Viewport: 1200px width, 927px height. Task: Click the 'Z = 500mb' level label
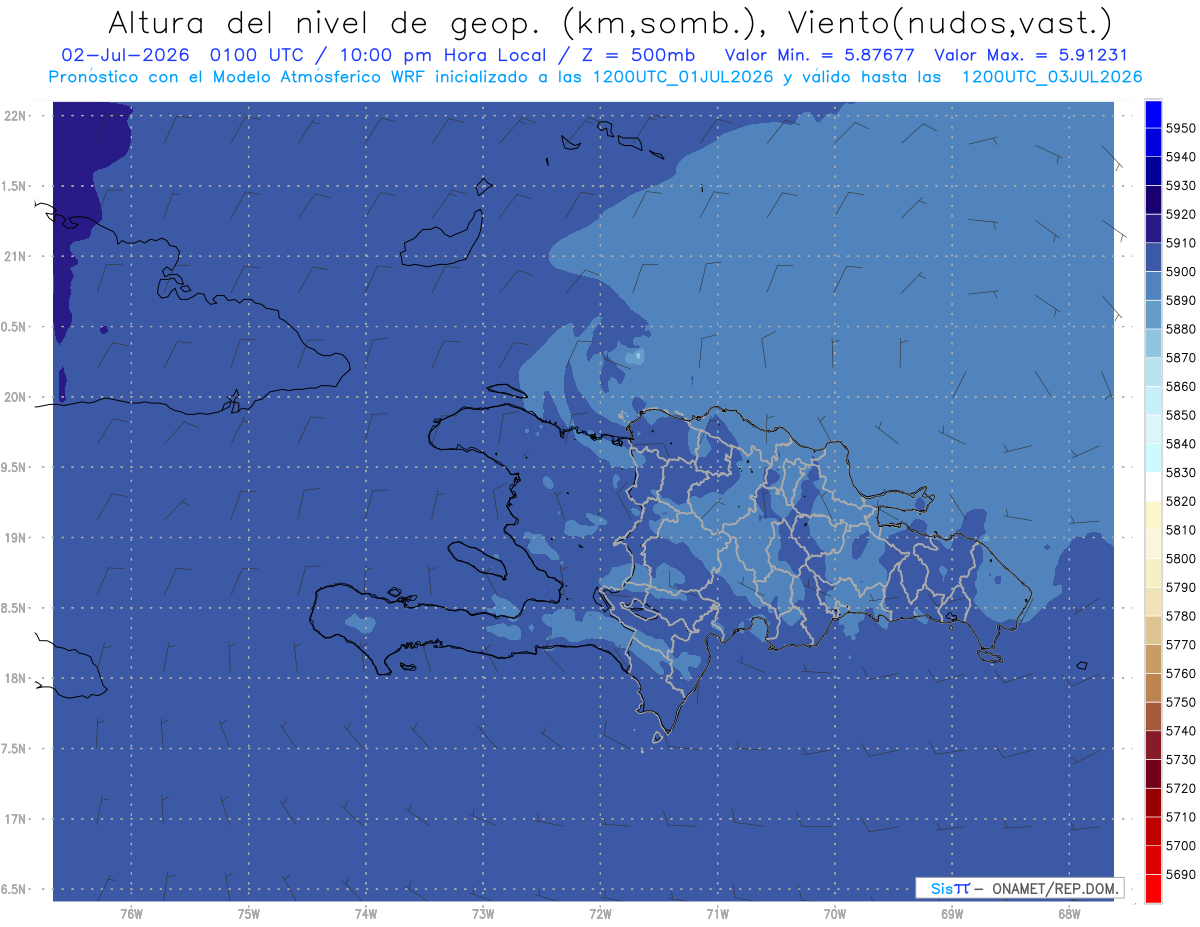636,55
